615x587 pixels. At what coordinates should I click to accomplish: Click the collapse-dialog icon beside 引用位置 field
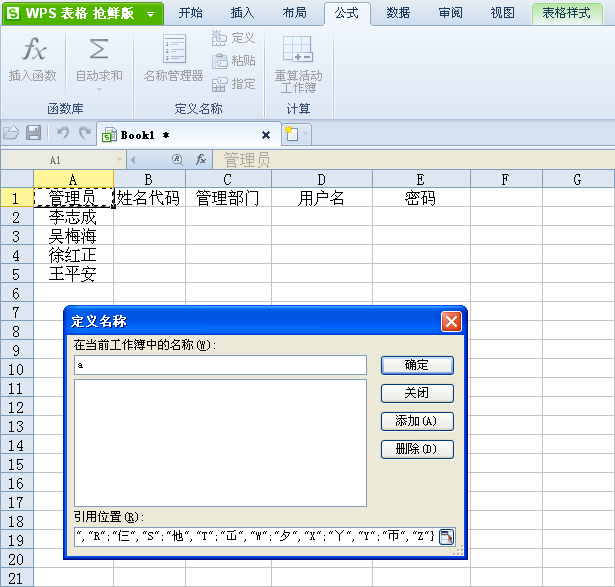[447, 536]
